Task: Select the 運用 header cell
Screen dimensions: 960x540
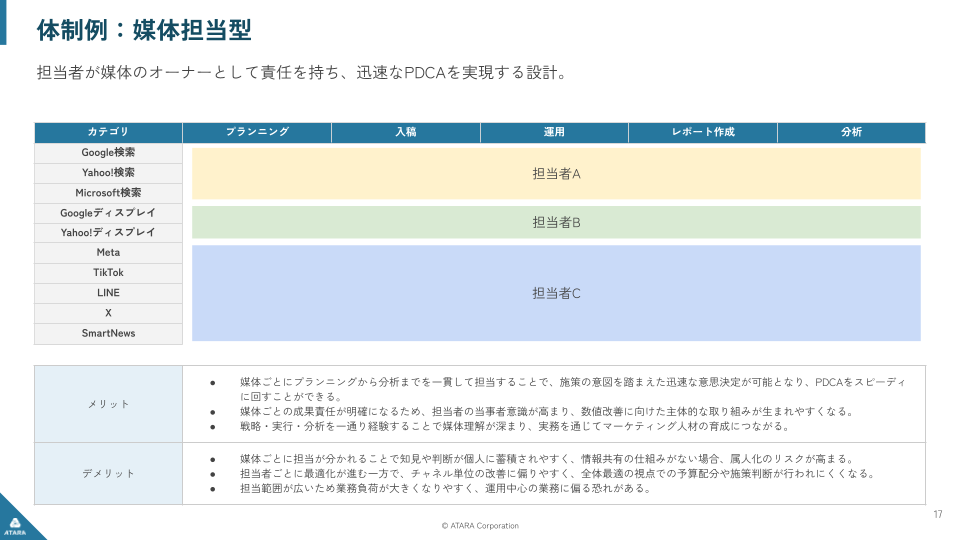Action: [x=554, y=132]
